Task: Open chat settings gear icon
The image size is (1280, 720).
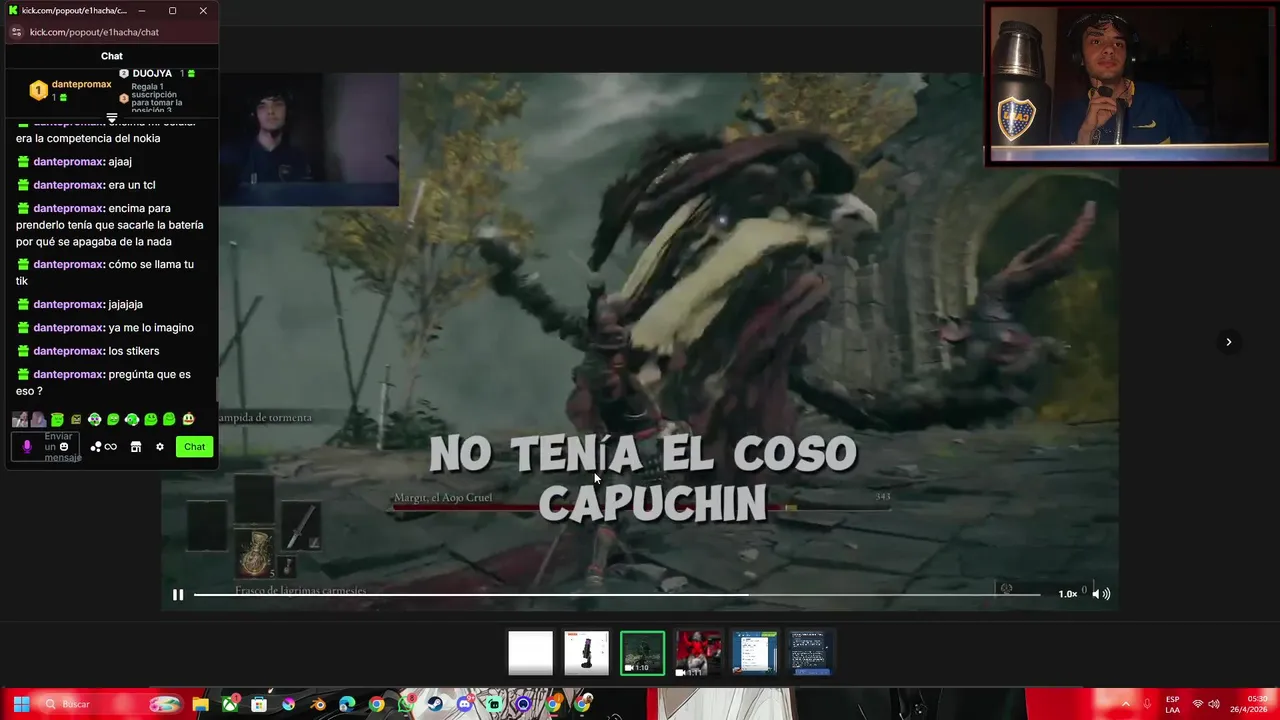Action: pos(160,447)
